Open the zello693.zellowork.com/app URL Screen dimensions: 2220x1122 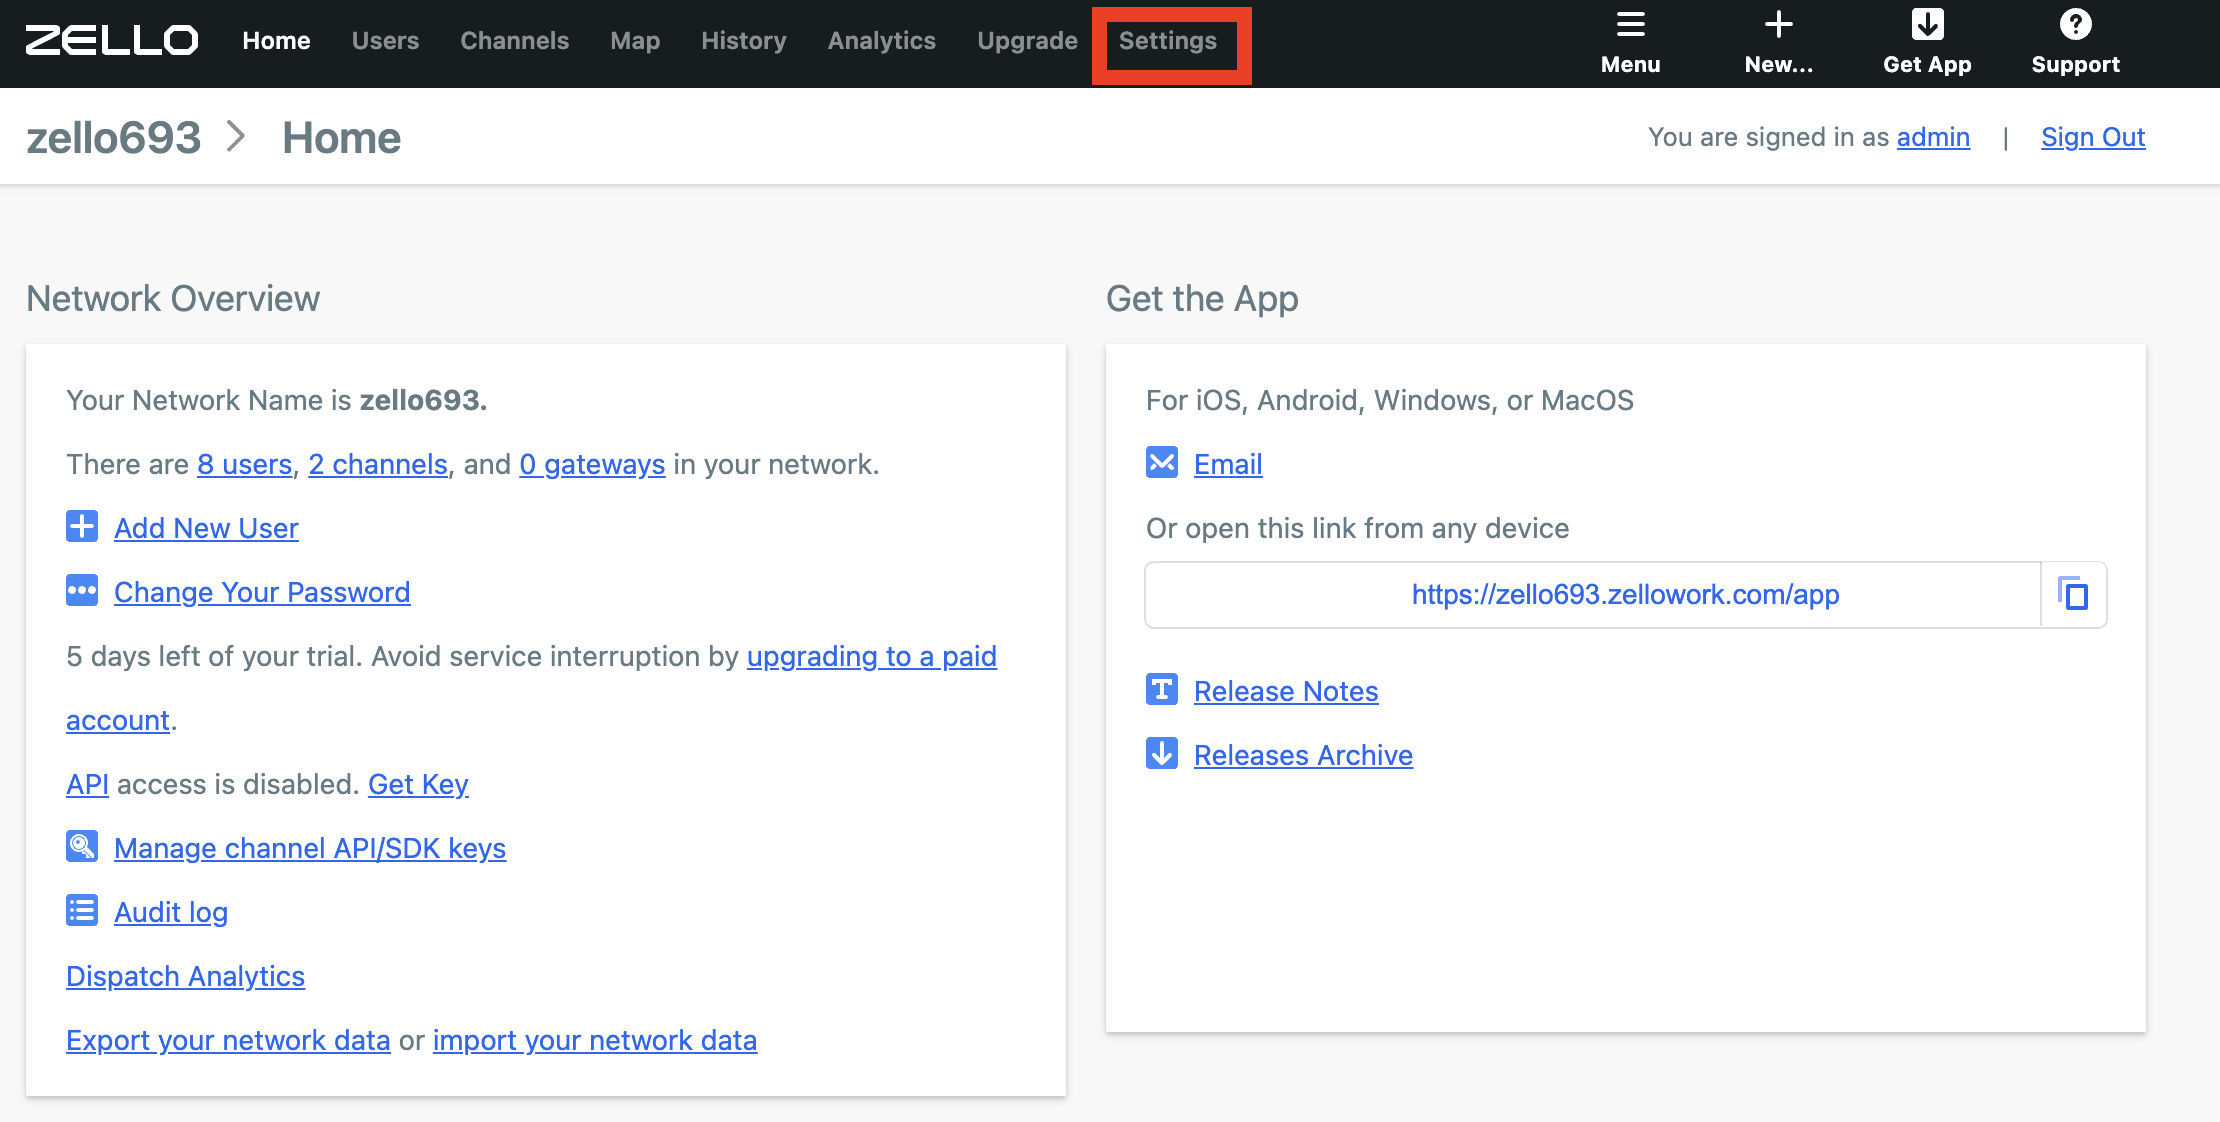point(1625,594)
